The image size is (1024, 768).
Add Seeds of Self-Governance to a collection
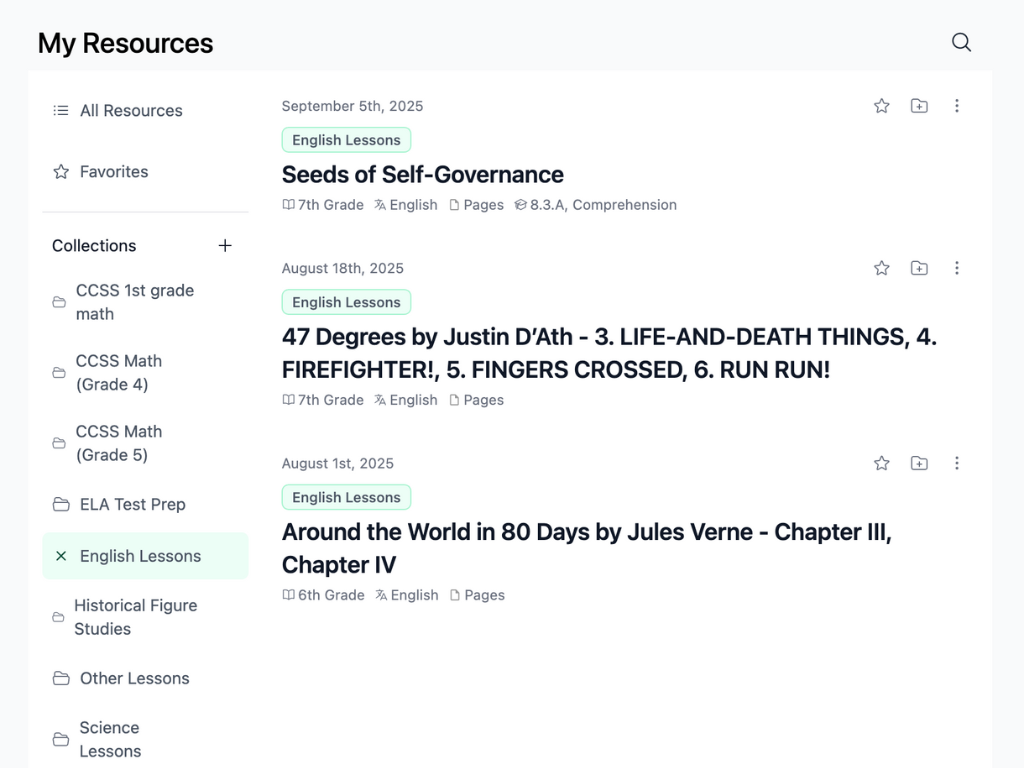point(919,105)
